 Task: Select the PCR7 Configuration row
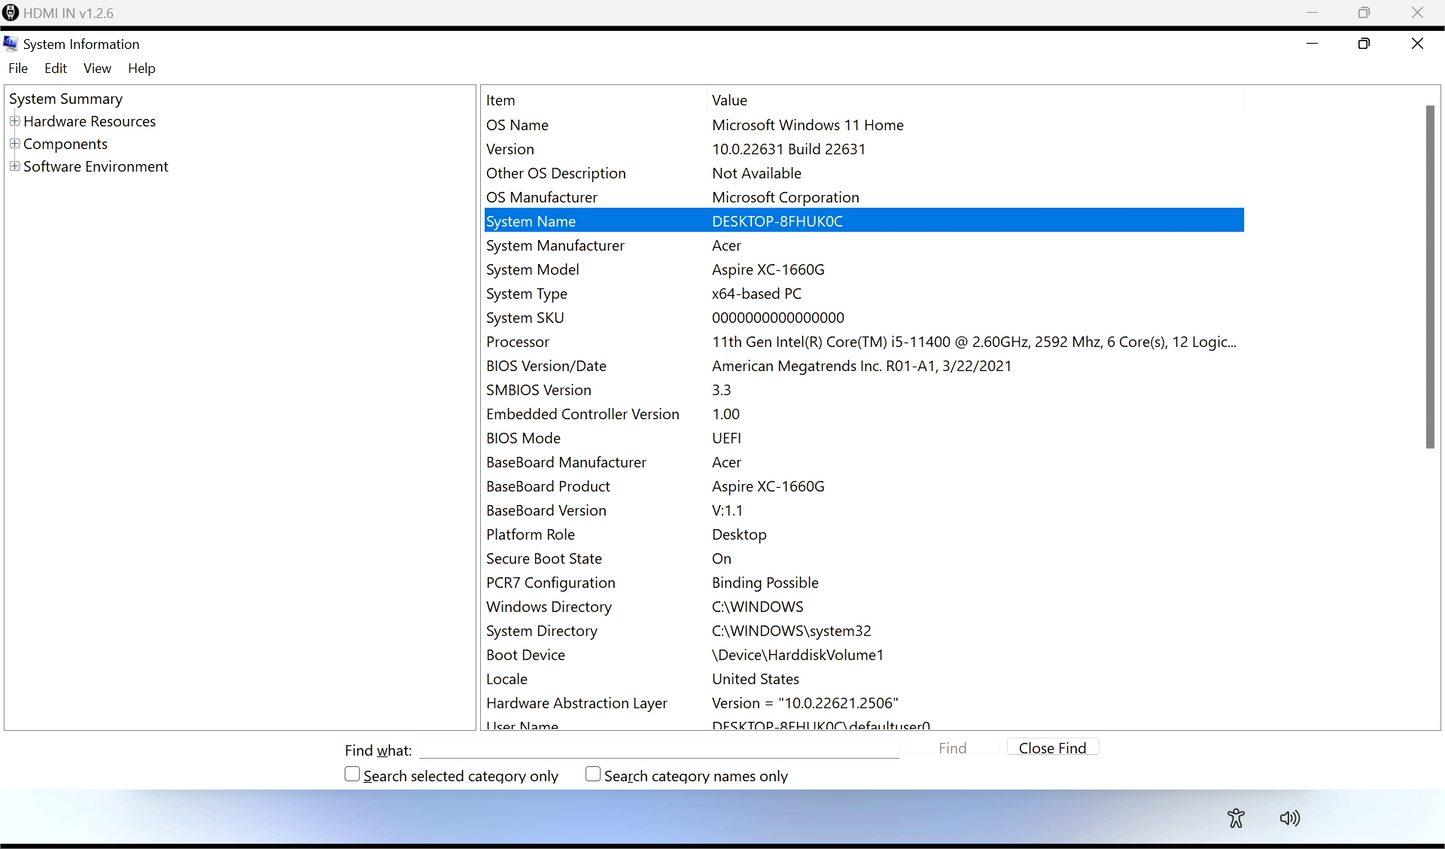click(x=864, y=582)
